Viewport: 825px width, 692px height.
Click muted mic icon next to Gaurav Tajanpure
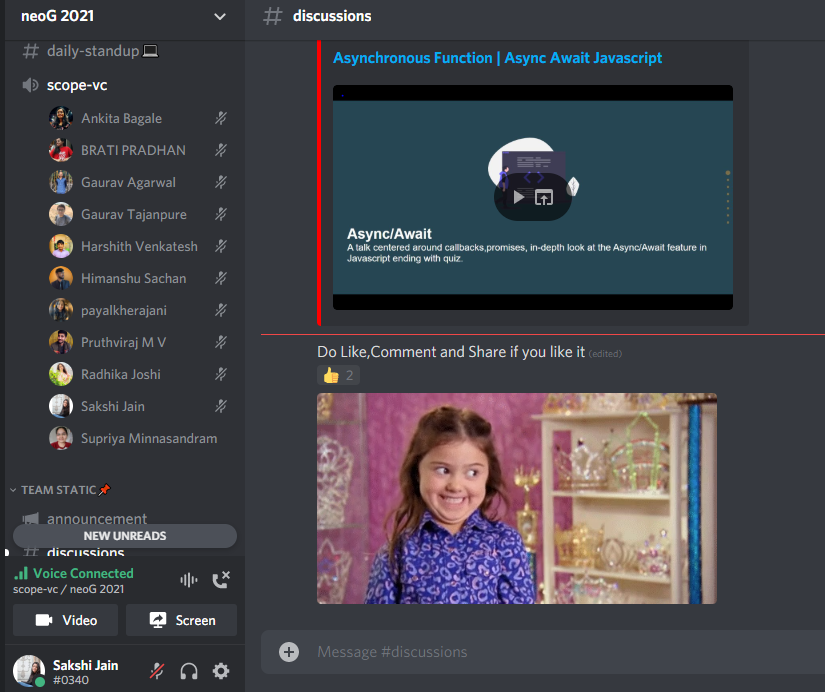(221, 215)
